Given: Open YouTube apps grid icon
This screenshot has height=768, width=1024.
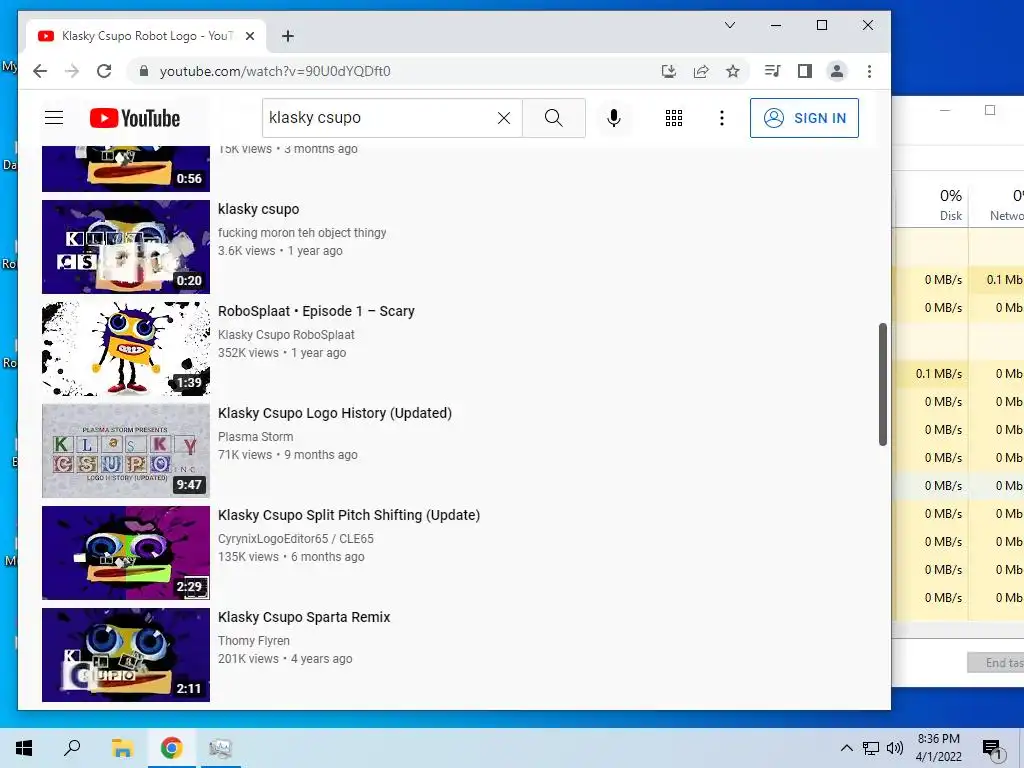Looking at the screenshot, I should (674, 118).
